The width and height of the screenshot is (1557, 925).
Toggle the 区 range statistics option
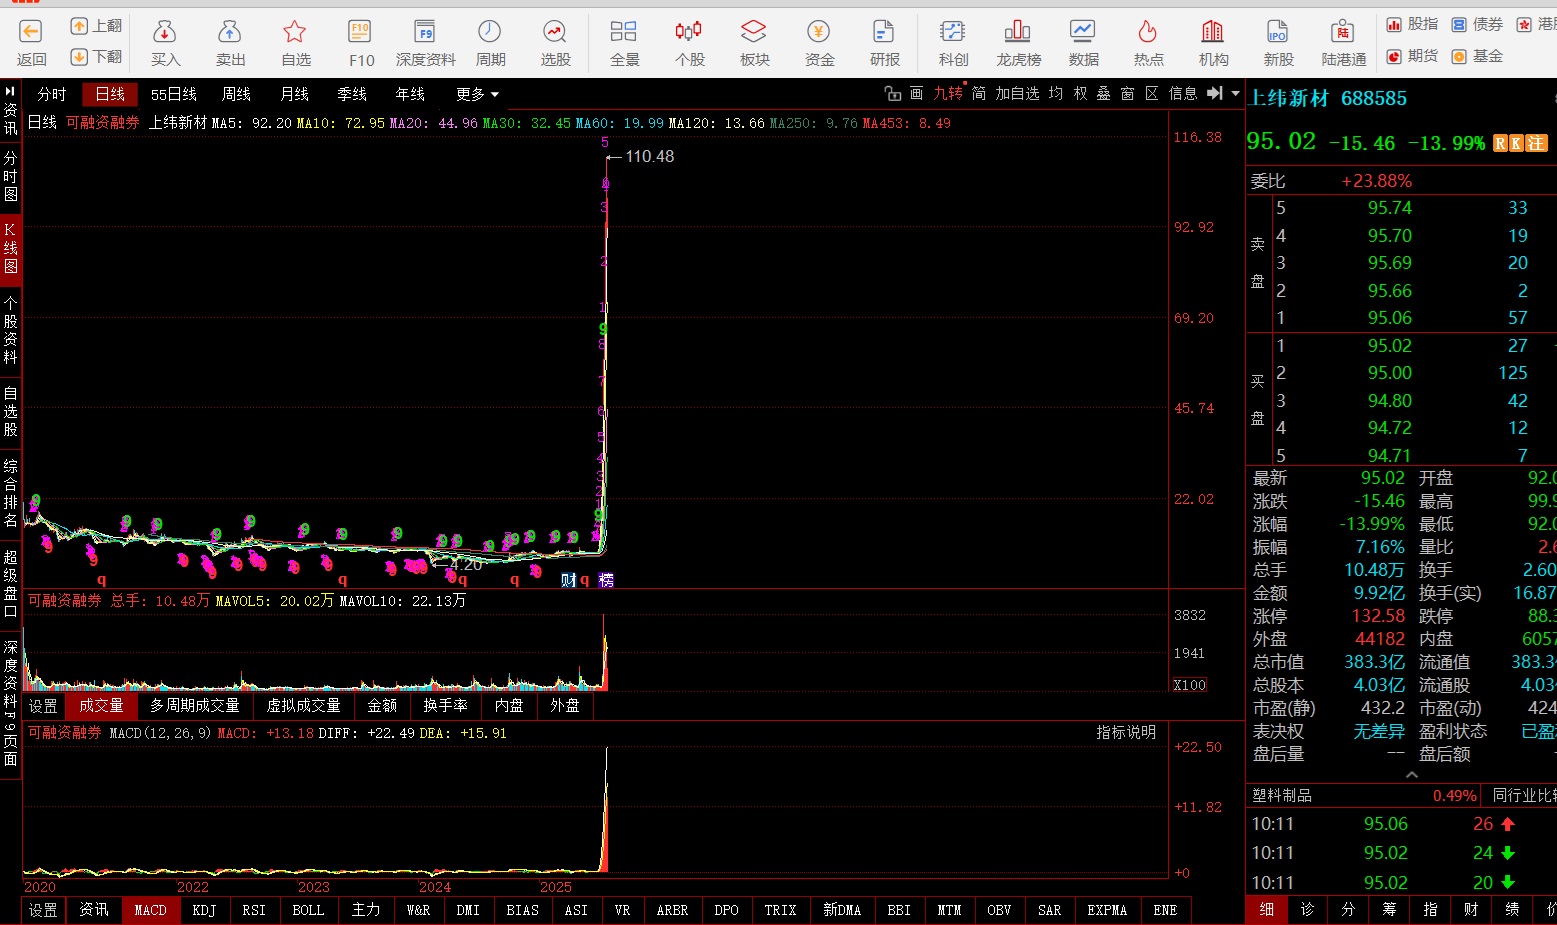(x=1152, y=93)
